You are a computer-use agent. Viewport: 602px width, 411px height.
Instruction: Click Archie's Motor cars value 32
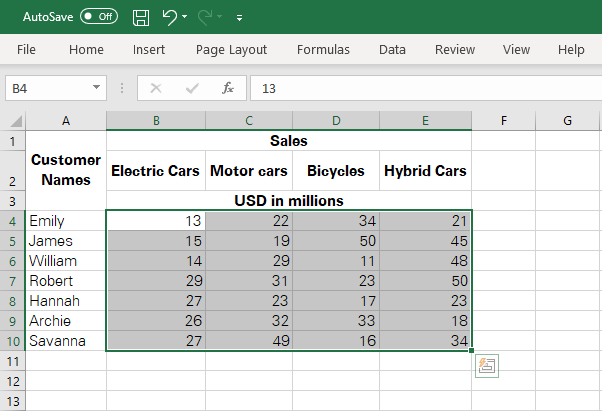(249, 321)
